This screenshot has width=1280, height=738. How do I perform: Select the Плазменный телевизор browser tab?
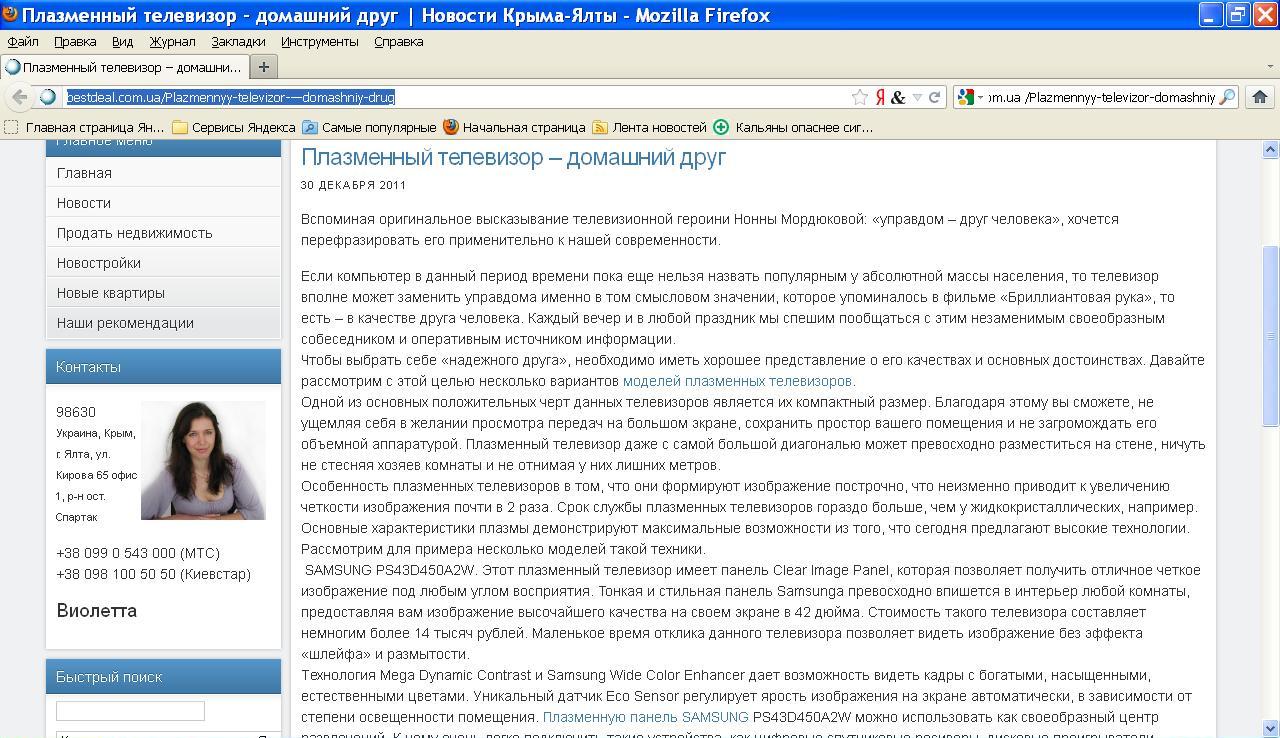click(124, 67)
